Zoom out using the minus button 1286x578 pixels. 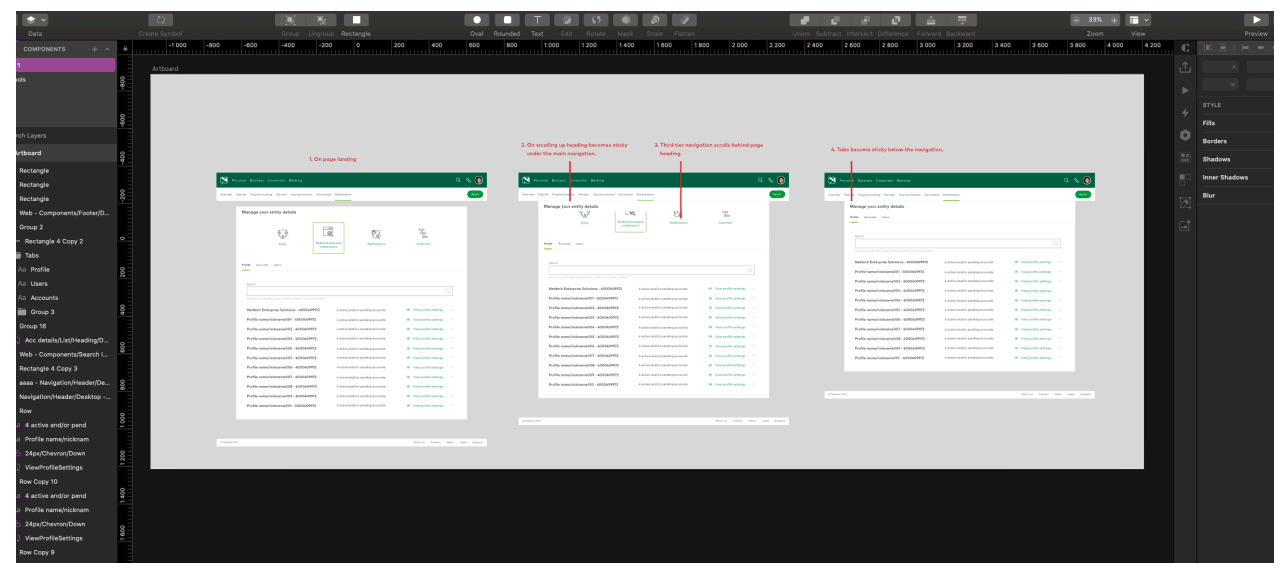pos(1077,20)
